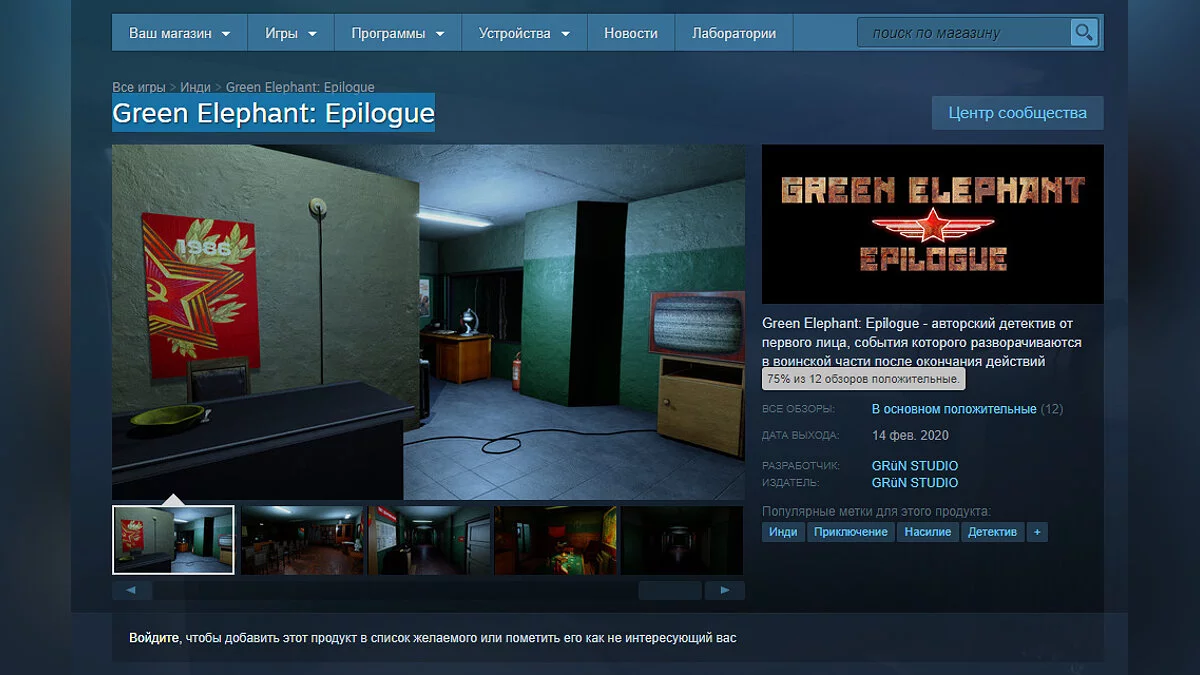Select the Инди tag
This screenshot has width=1200, height=675.
pos(783,532)
